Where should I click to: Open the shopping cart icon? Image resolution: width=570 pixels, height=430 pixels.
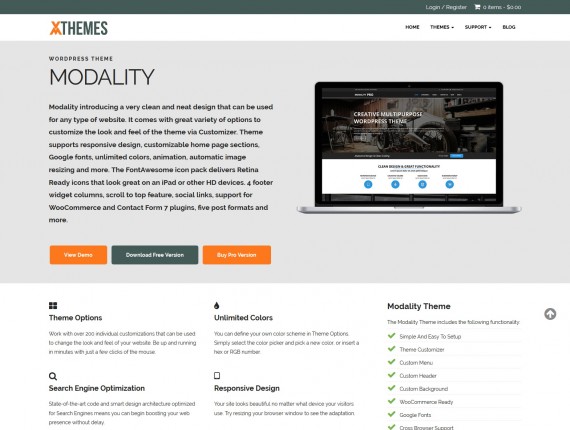tap(477, 7)
